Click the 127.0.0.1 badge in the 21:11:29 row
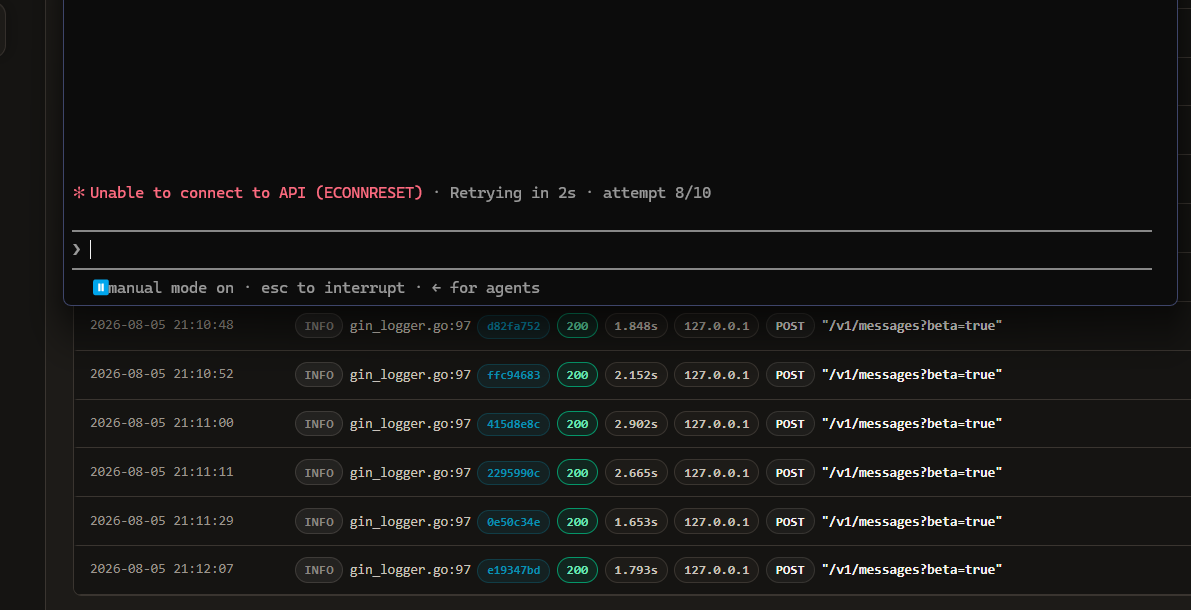1191x610 pixels. 716,522
